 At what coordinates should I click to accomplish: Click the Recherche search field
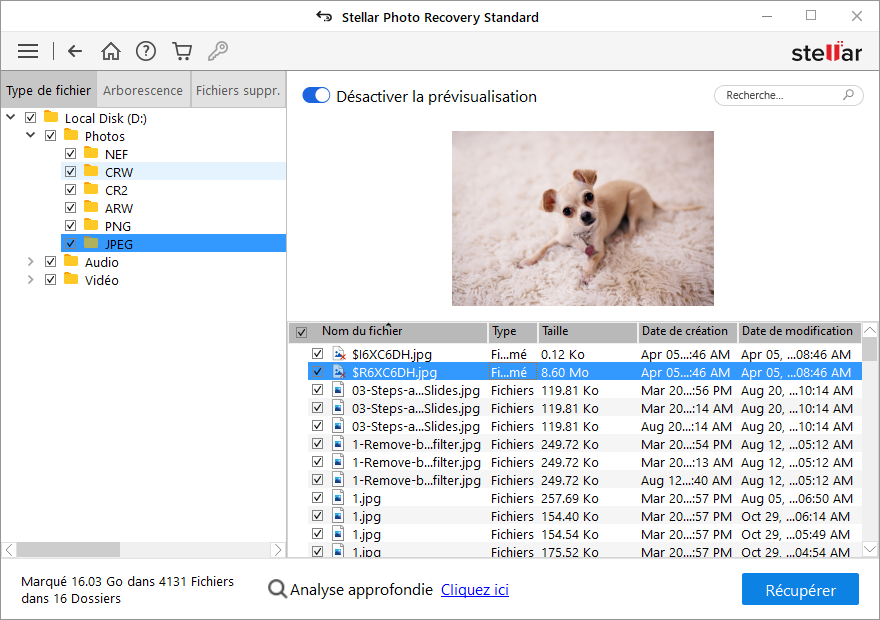(780, 96)
